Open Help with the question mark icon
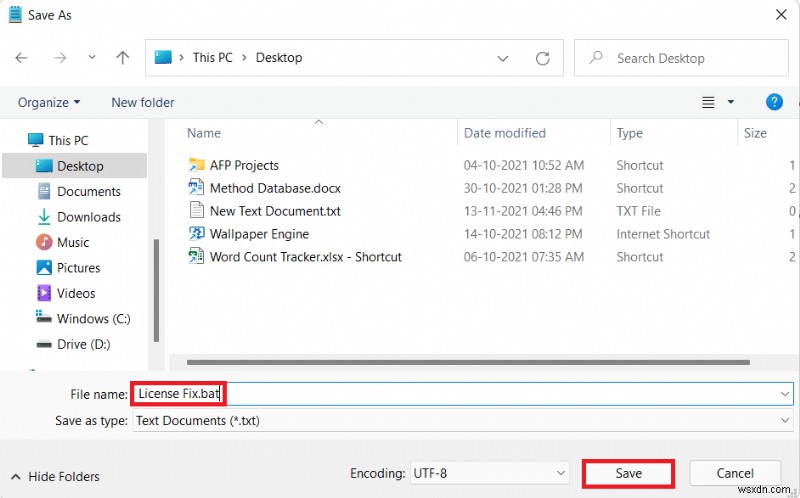The height and width of the screenshot is (498, 800). (x=774, y=102)
